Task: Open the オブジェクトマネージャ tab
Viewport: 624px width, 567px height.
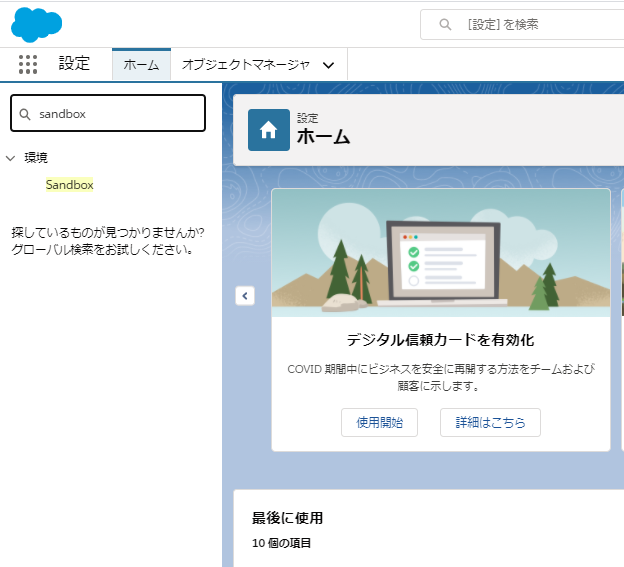Action: tap(246, 64)
